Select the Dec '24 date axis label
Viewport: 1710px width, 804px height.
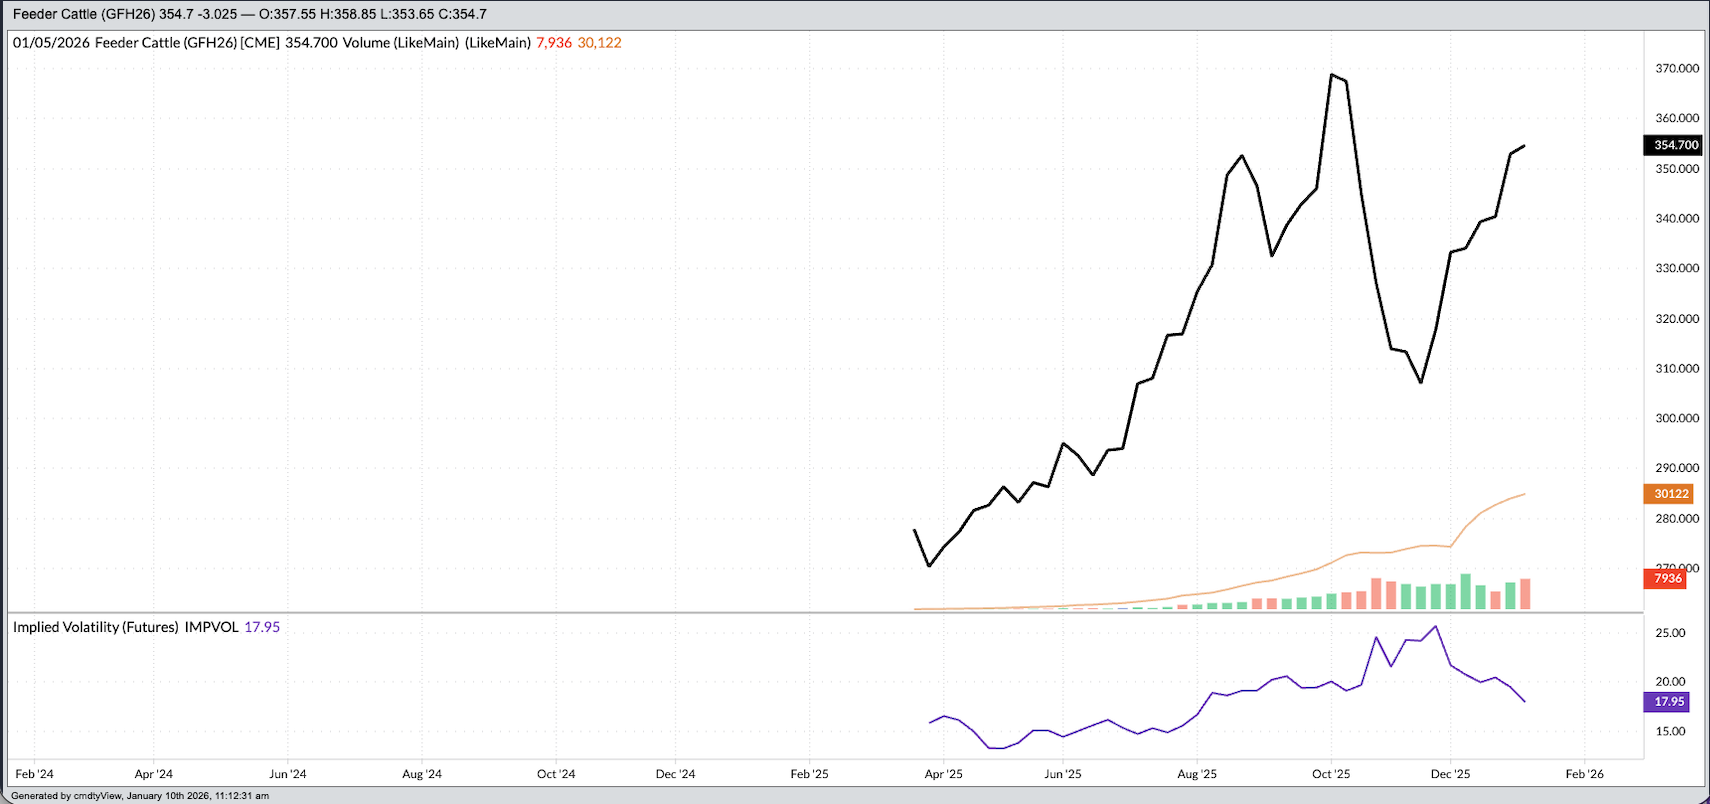[x=675, y=774]
